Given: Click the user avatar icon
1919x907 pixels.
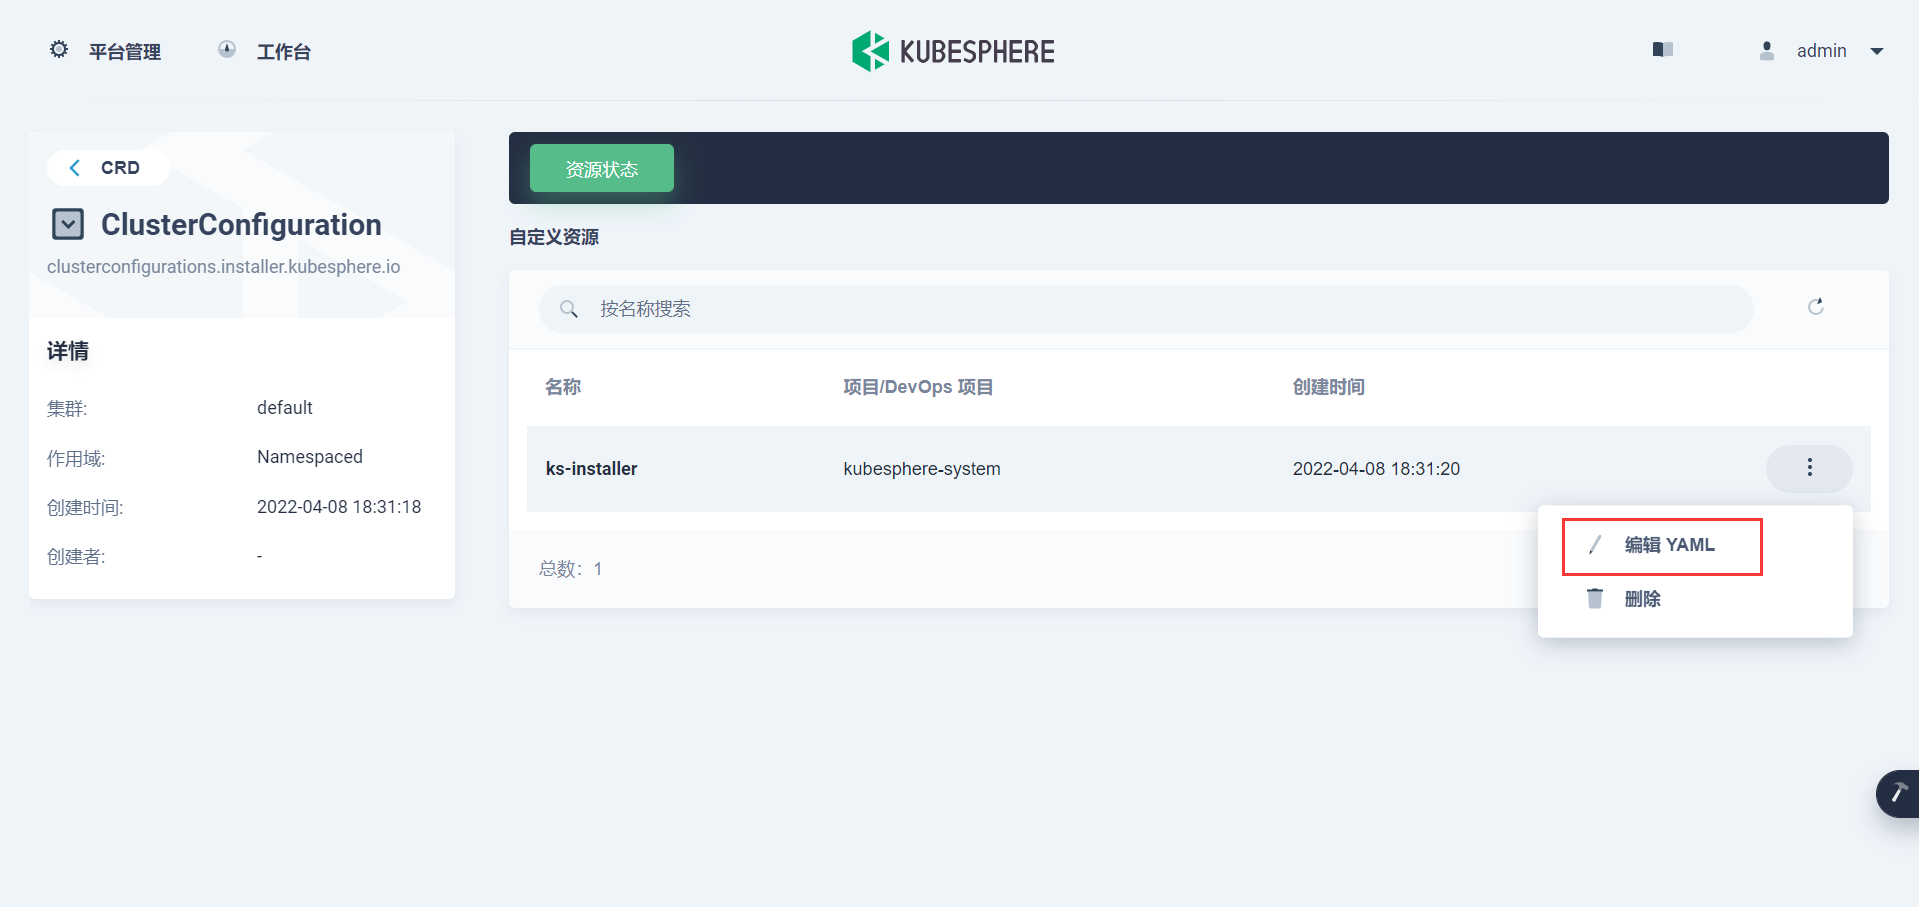Looking at the screenshot, I should [1765, 49].
